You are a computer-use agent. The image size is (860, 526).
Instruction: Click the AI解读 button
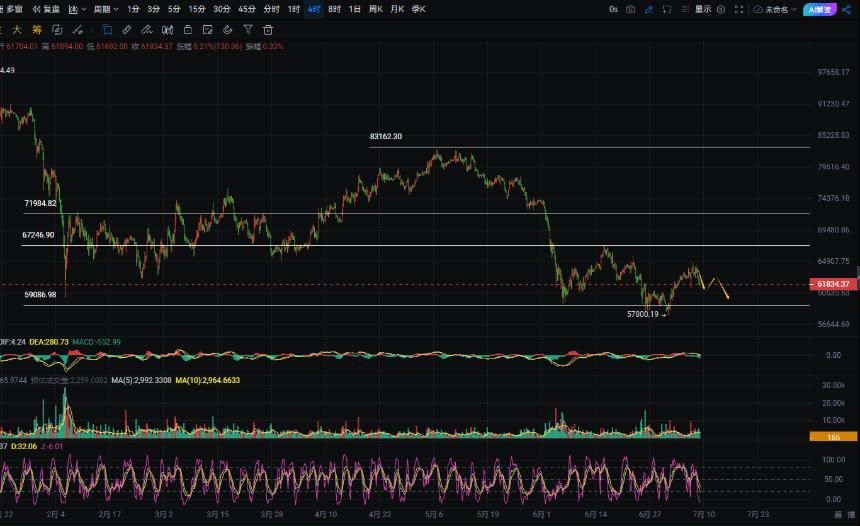click(819, 9)
